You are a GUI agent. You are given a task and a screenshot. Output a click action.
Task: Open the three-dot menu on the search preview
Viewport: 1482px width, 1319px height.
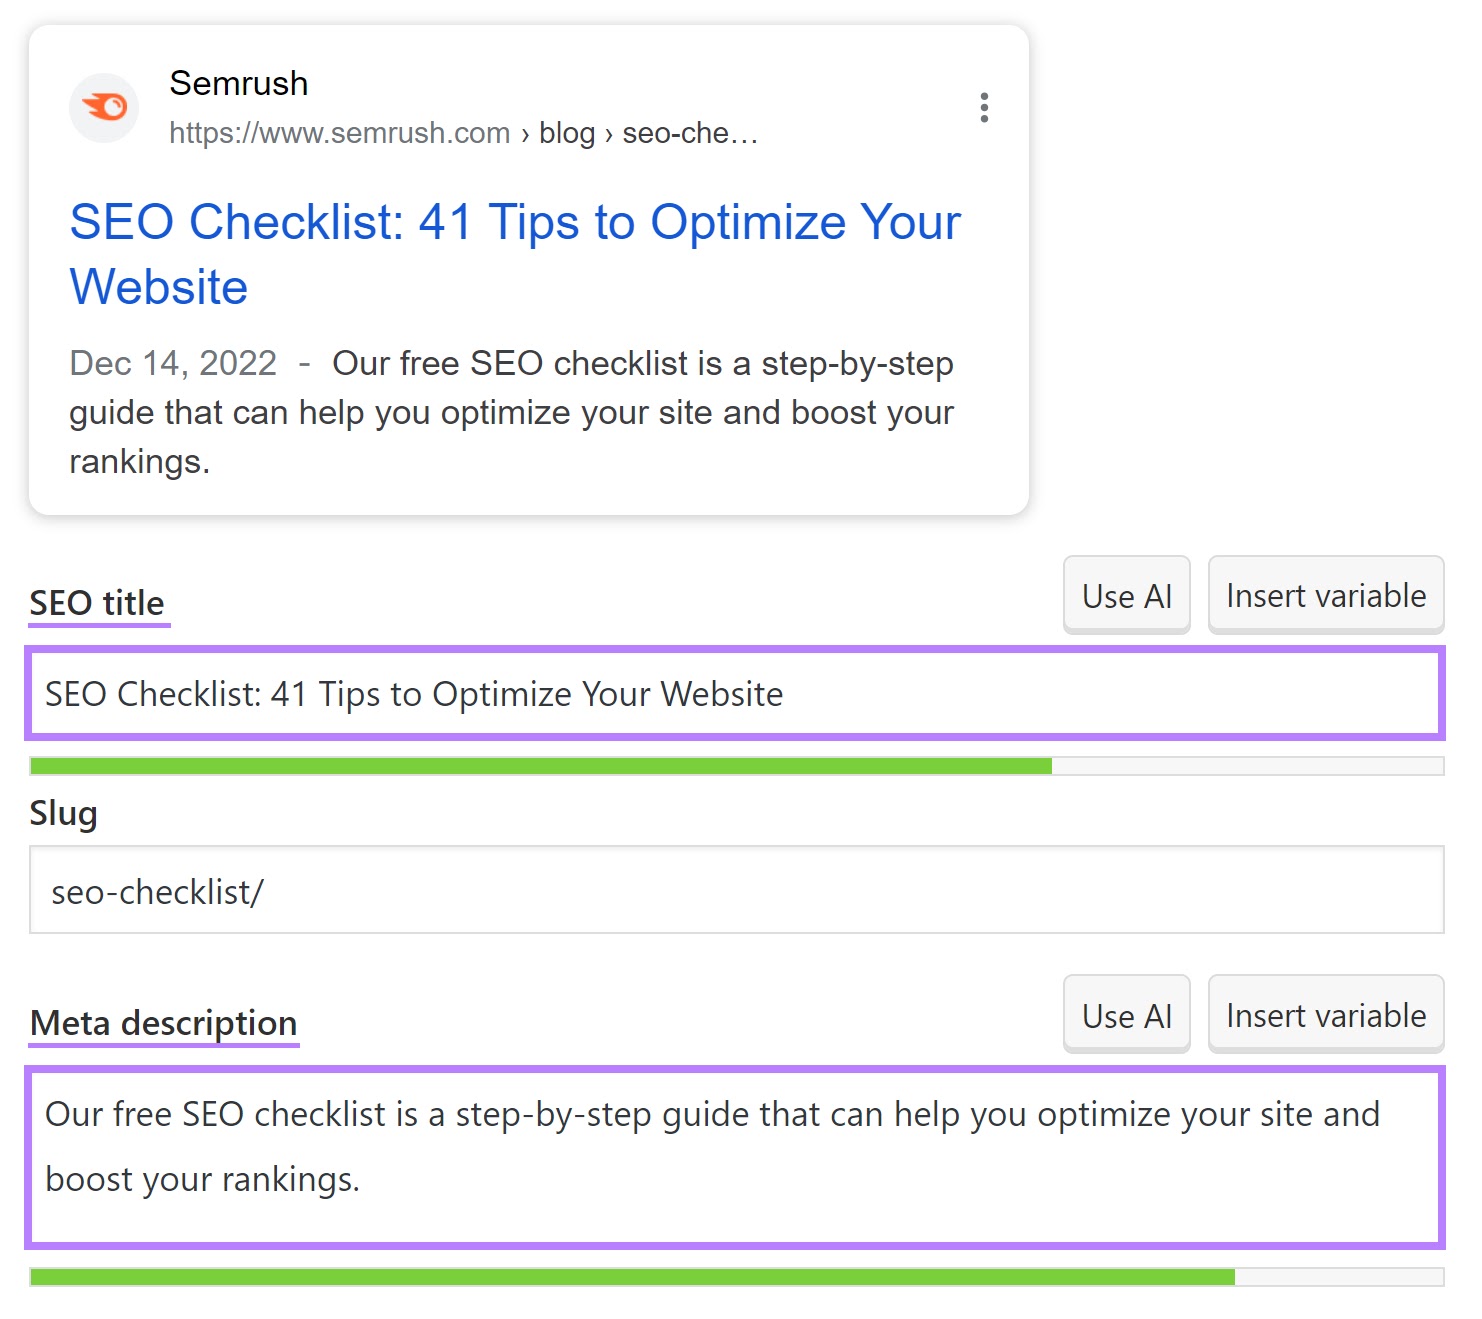[x=984, y=107]
